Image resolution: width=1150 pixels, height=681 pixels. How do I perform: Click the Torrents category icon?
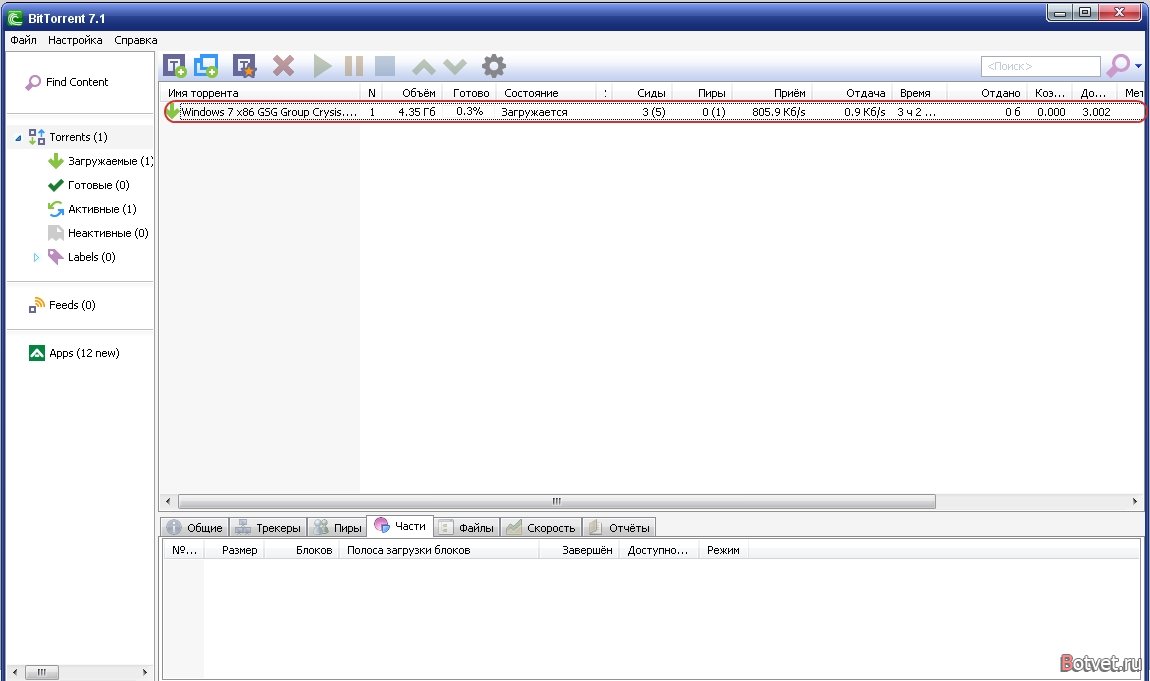point(37,137)
